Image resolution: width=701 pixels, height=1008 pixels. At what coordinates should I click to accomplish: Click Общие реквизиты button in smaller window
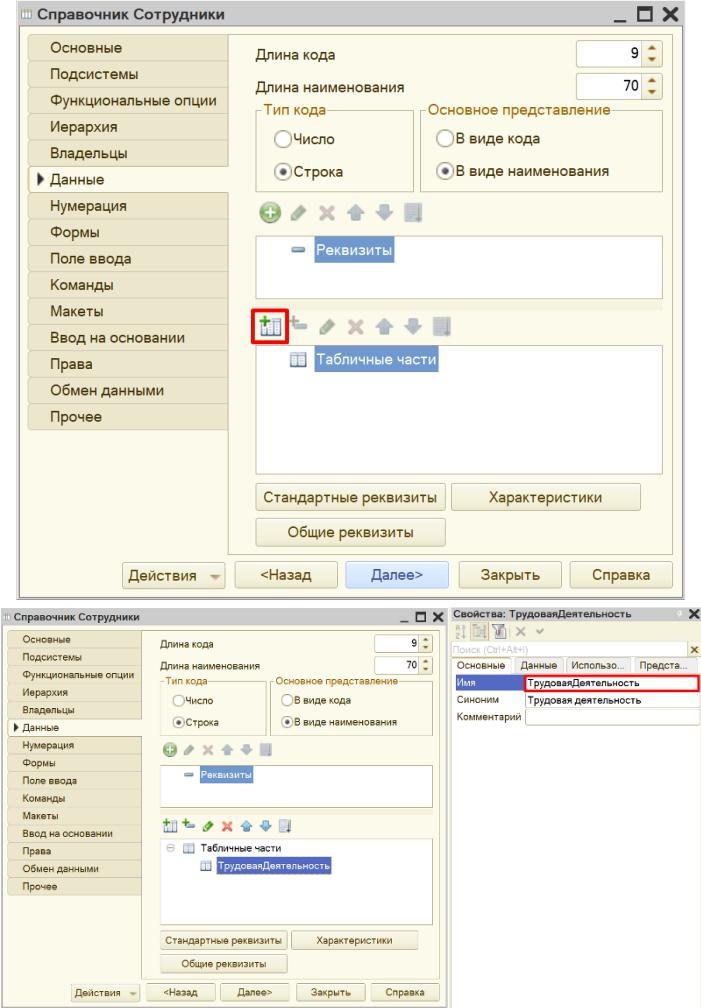(x=224, y=964)
